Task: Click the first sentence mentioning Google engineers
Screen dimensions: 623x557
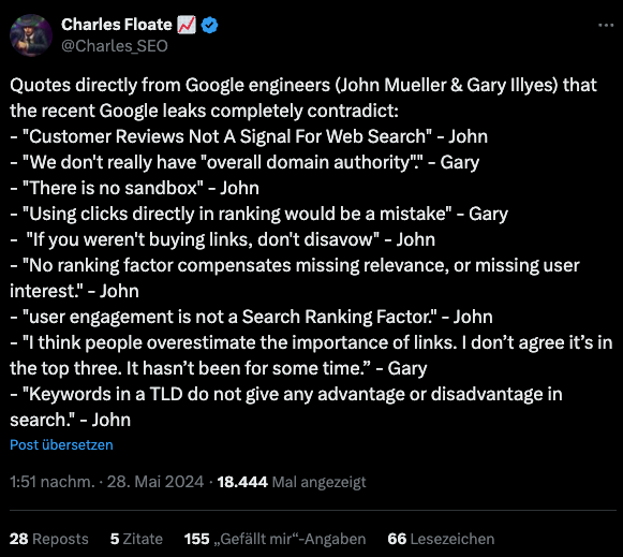Action: [x=304, y=98]
